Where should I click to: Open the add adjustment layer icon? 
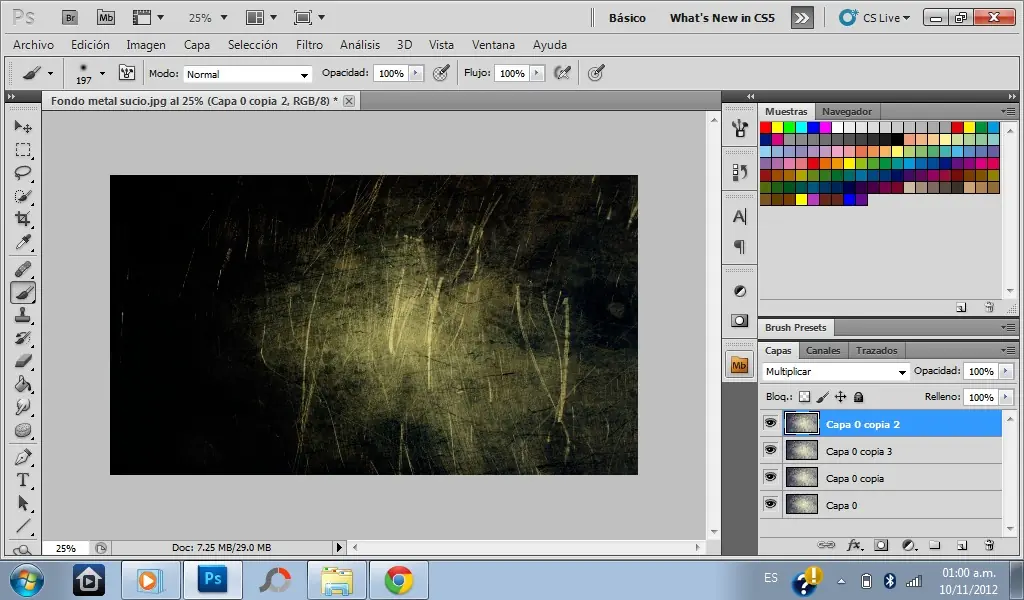point(908,545)
